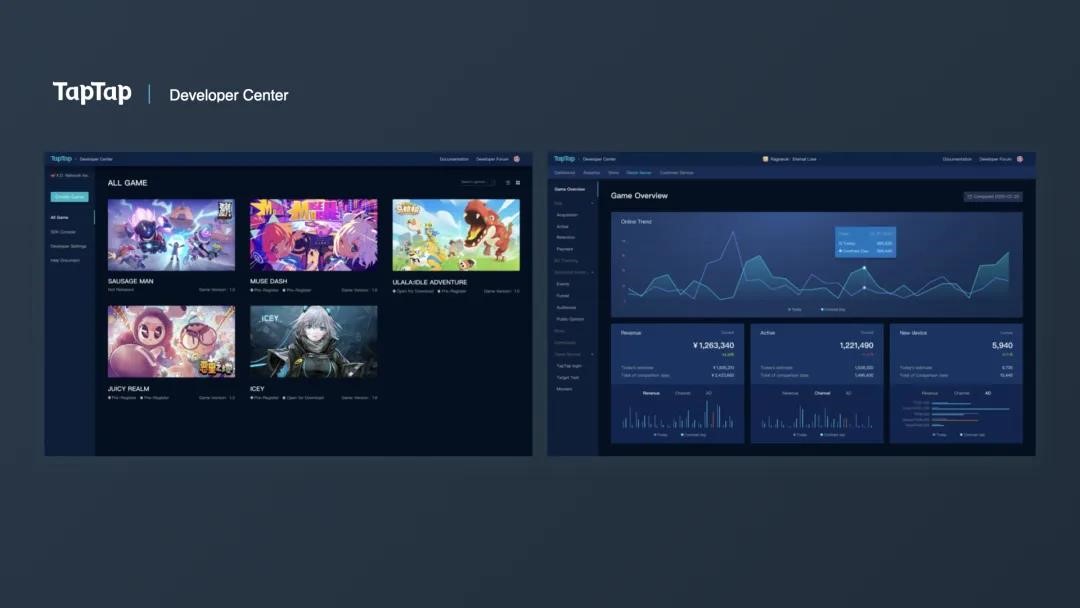Viewport: 1080px width, 608px height.
Task: Switch to grid view icon in All Game
Action: (x=518, y=182)
